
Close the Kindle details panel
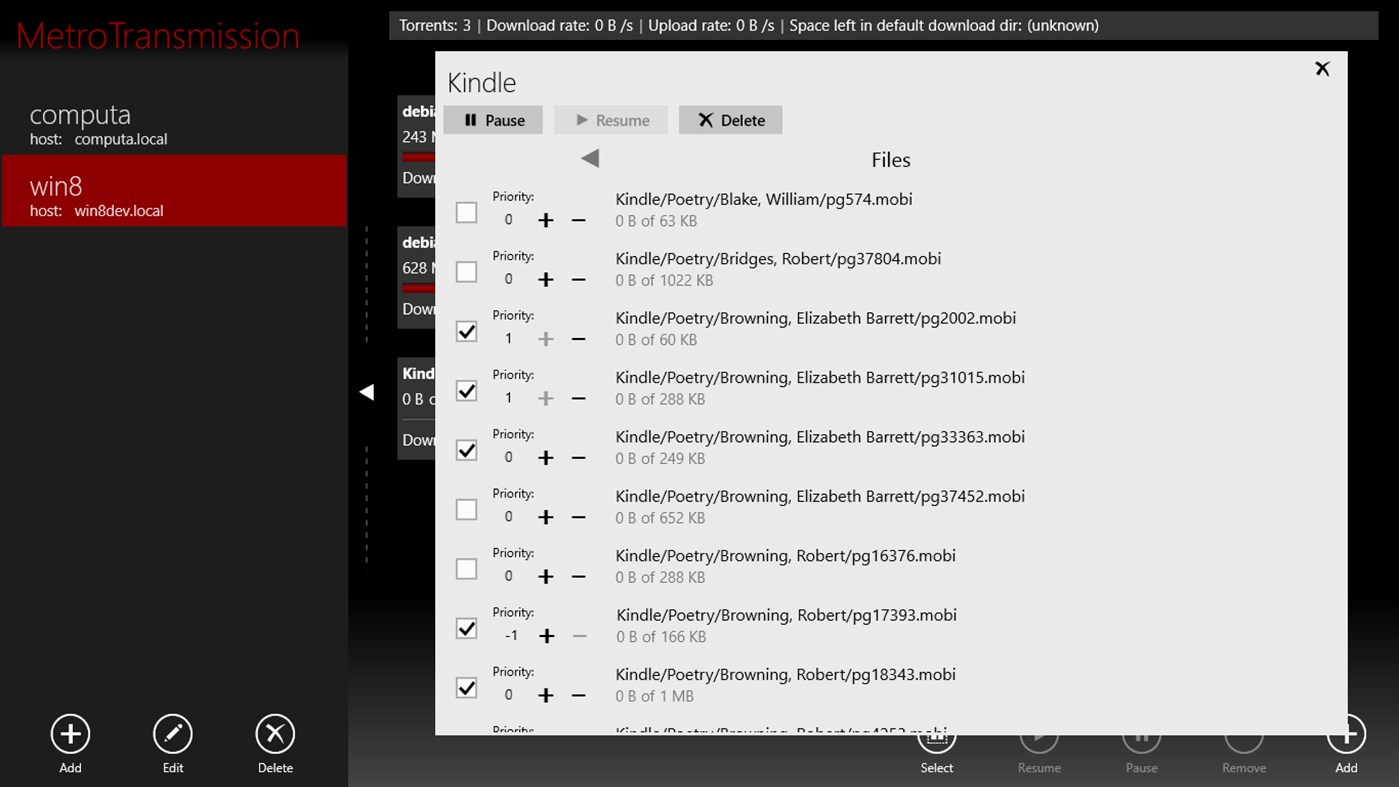point(1322,68)
